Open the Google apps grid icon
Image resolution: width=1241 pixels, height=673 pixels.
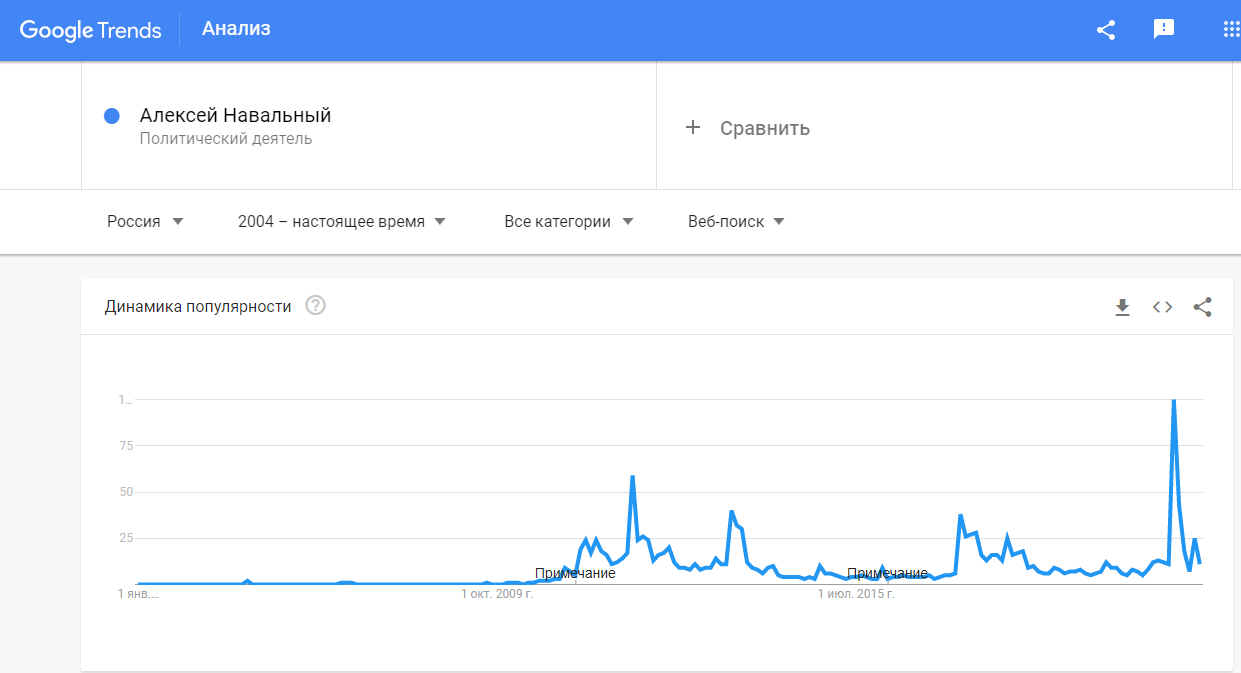click(1231, 29)
